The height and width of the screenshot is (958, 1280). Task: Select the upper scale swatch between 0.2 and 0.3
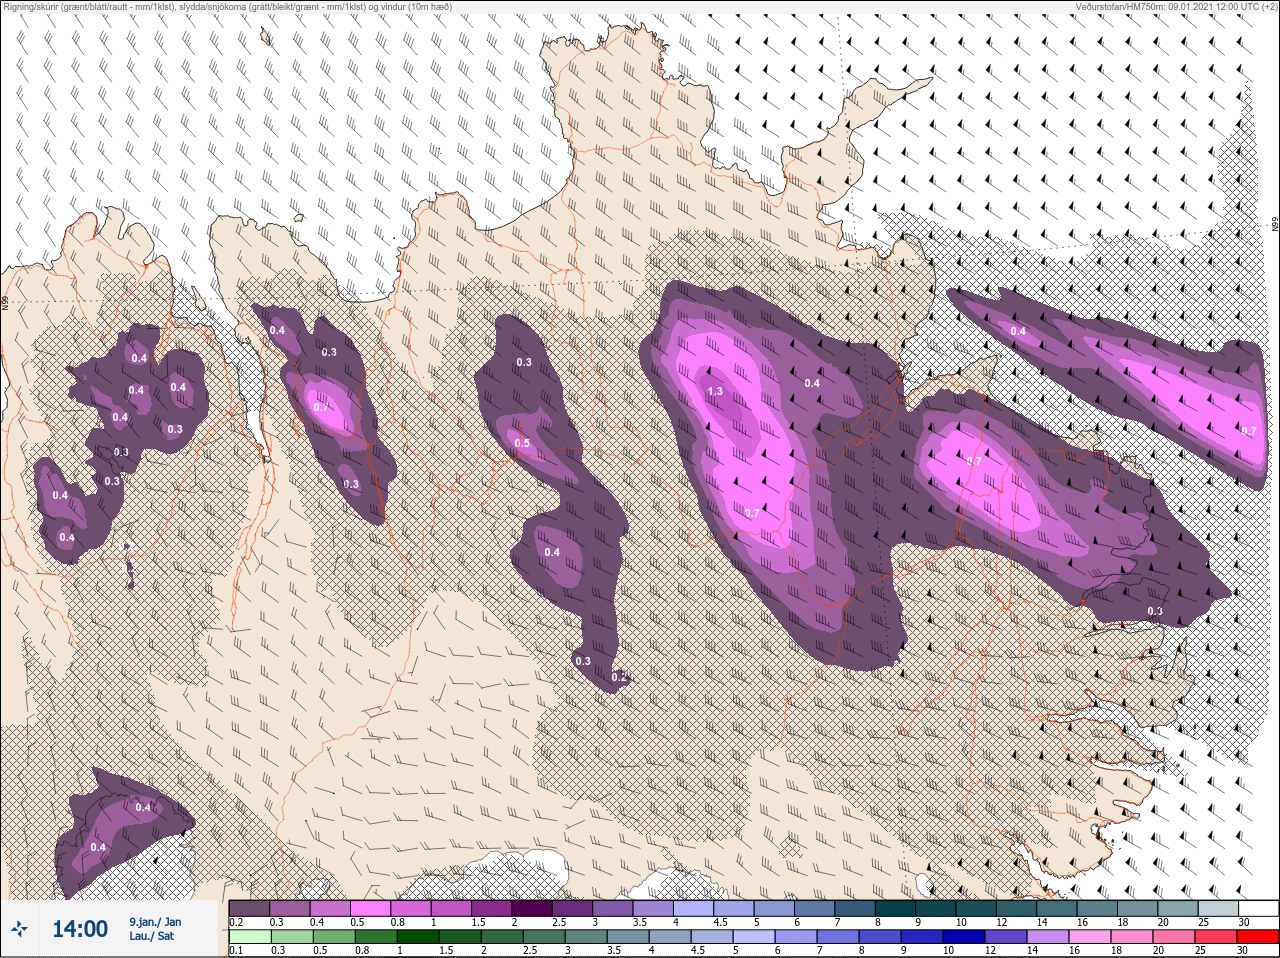coord(249,908)
